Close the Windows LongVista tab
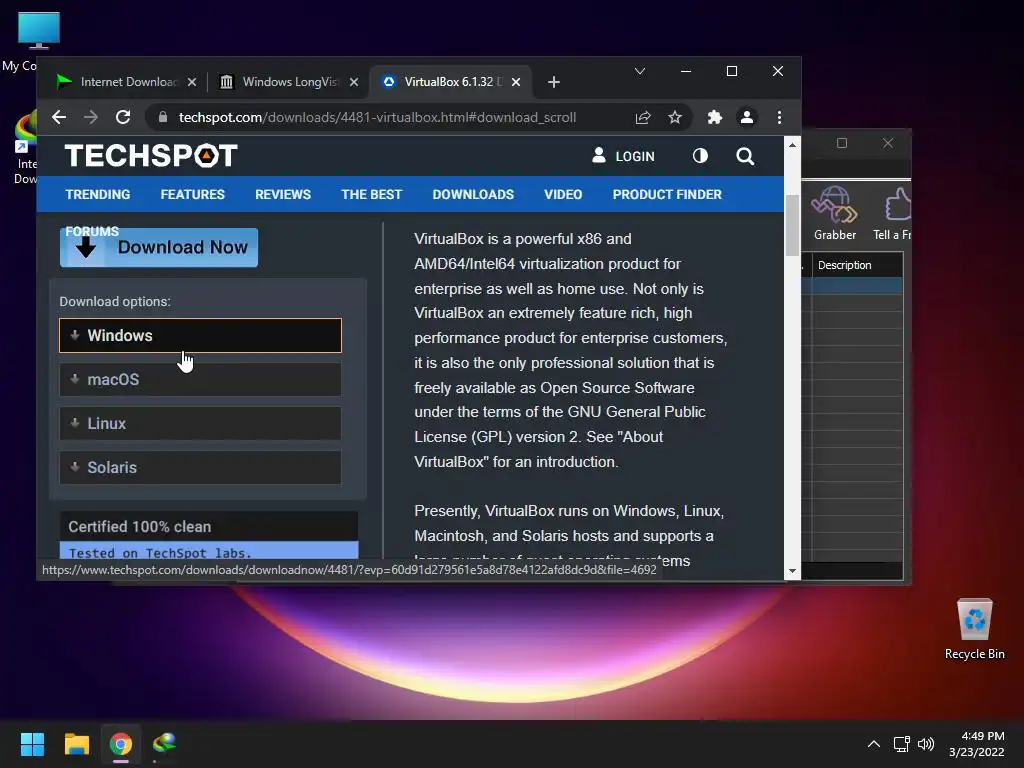The height and width of the screenshot is (768, 1024). (x=353, y=82)
